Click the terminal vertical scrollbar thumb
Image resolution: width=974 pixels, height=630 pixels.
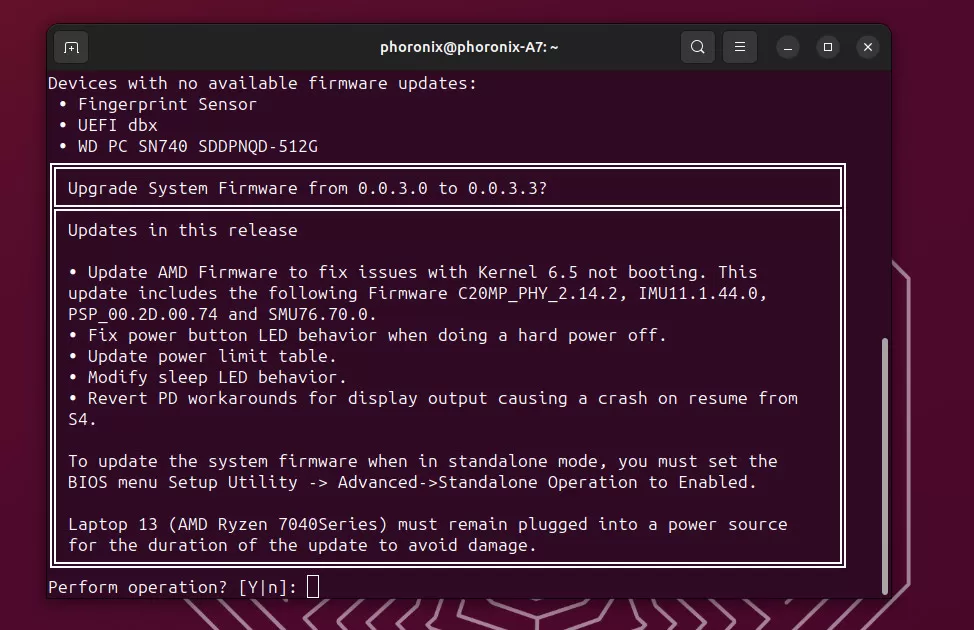(x=883, y=465)
